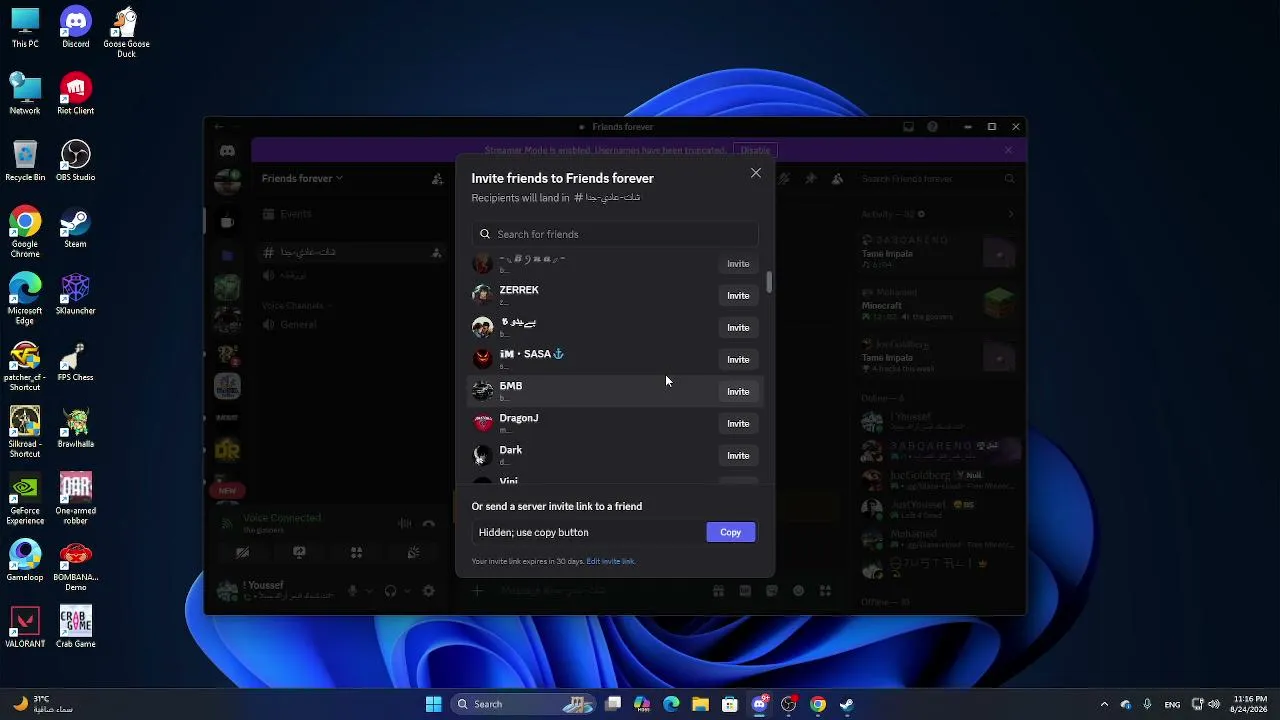Select the OBS Studio desktop icon
The height and width of the screenshot is (720, 1280).
click(76, 160)
